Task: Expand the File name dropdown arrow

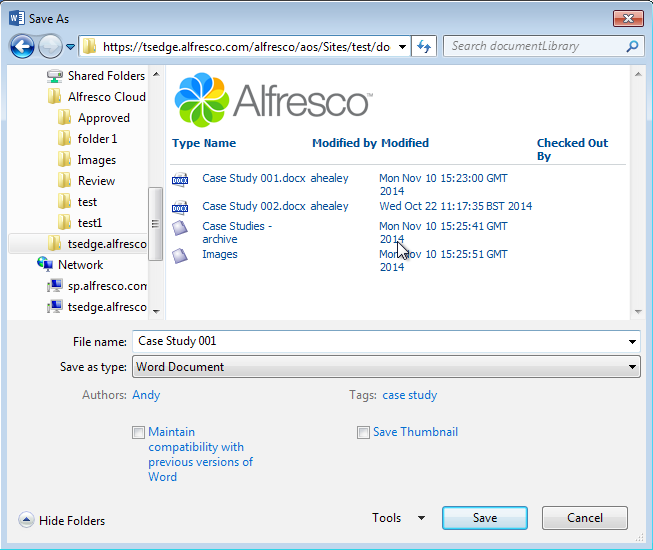Action: 632,342
